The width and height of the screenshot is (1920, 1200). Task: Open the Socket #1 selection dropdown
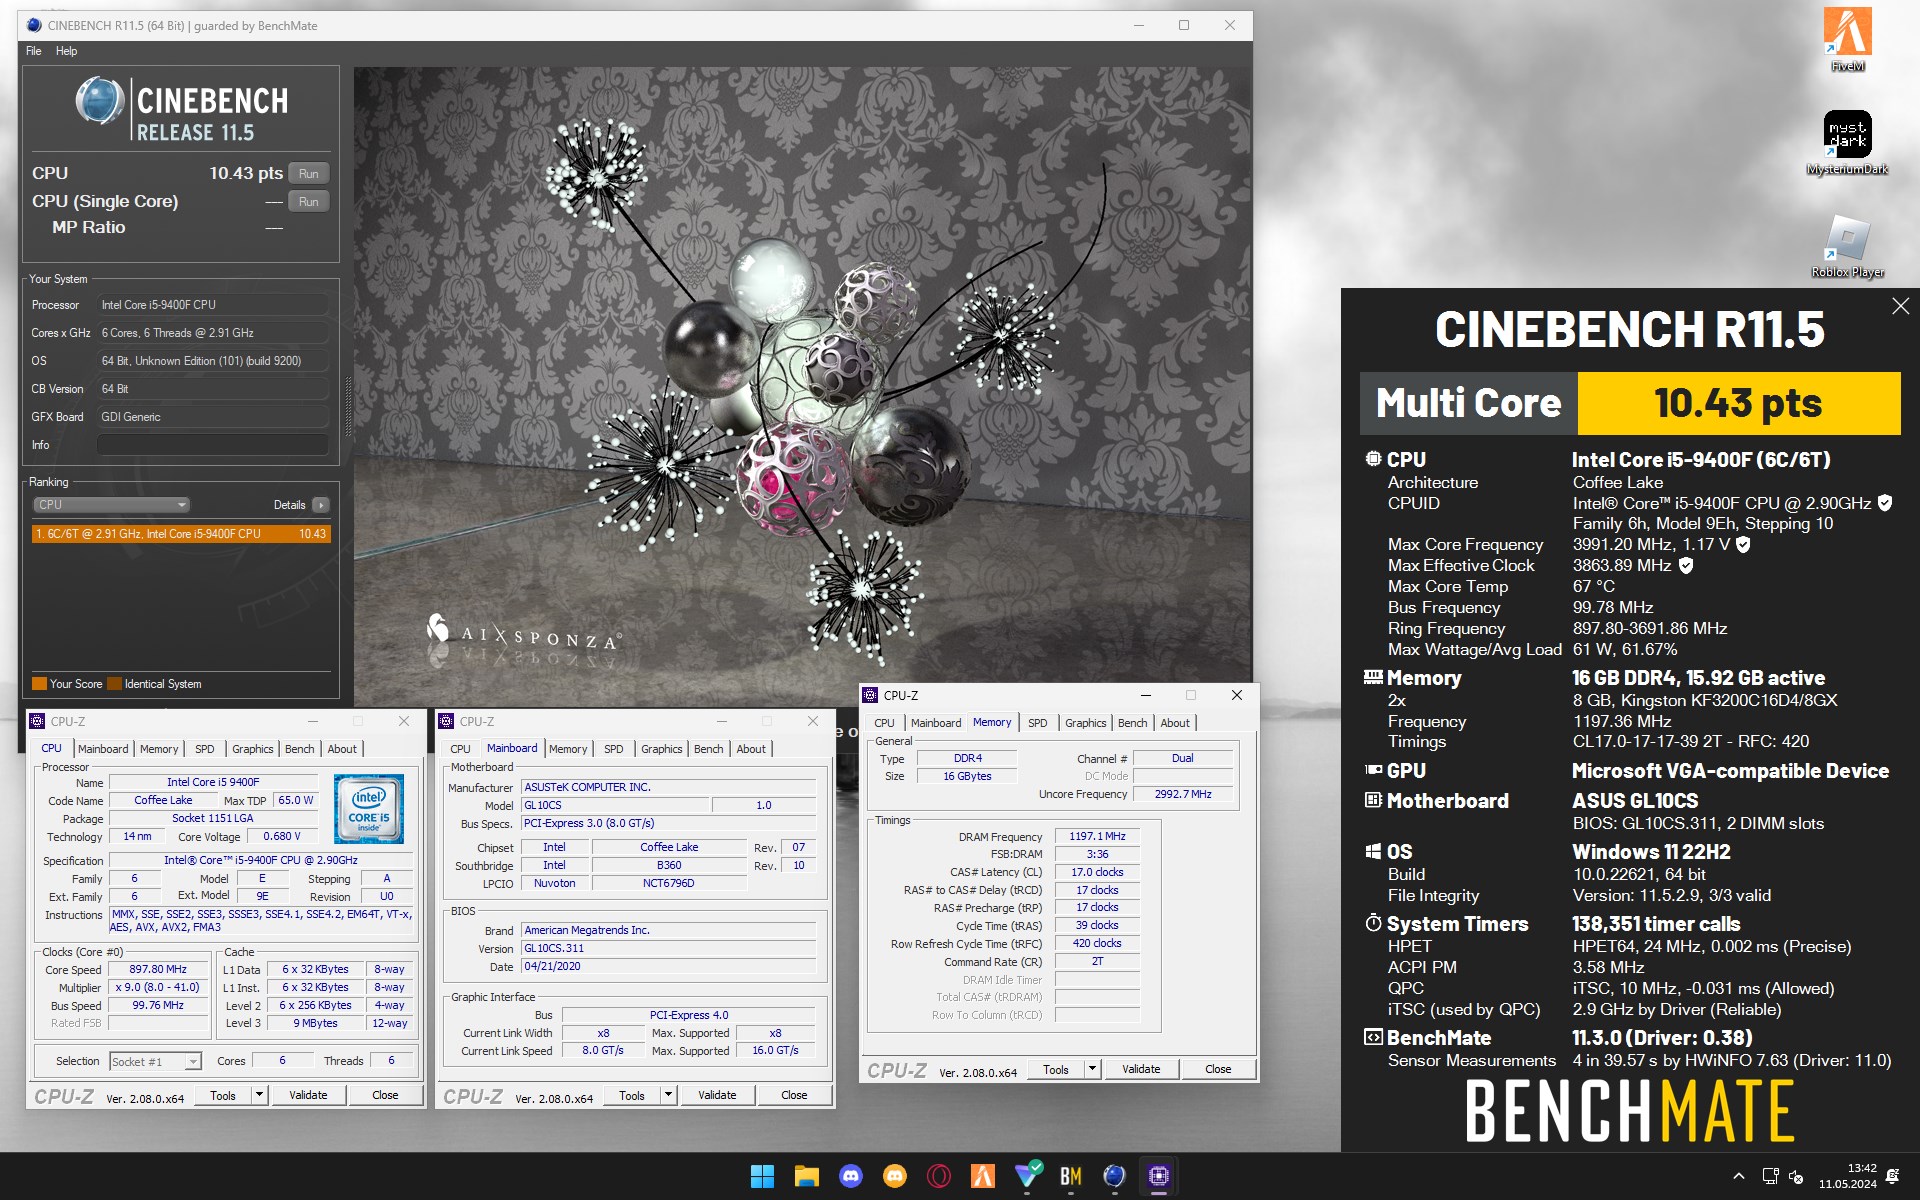(x=155, y=1061)
